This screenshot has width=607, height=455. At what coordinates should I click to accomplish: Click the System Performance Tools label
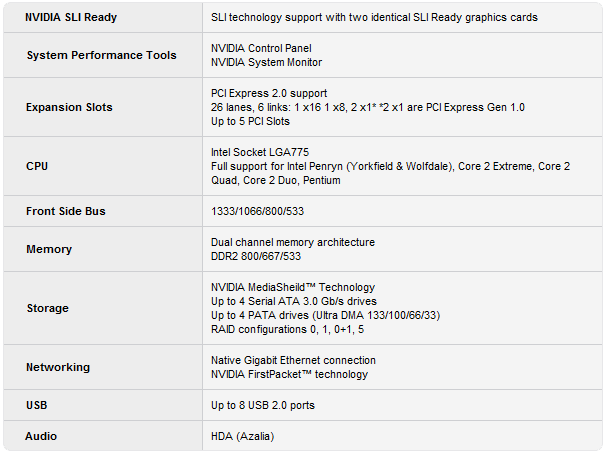[101, 55]
